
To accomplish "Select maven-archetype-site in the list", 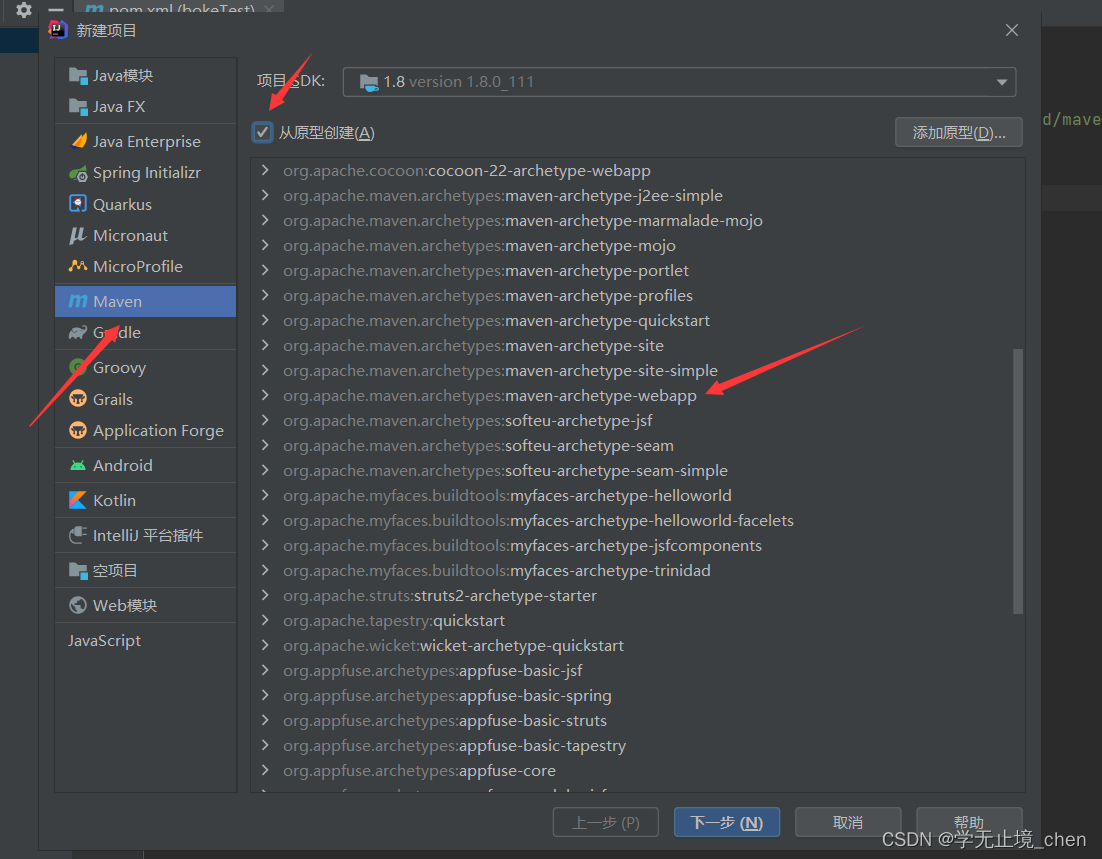I will pyautogui.click(x=473, y=345).
